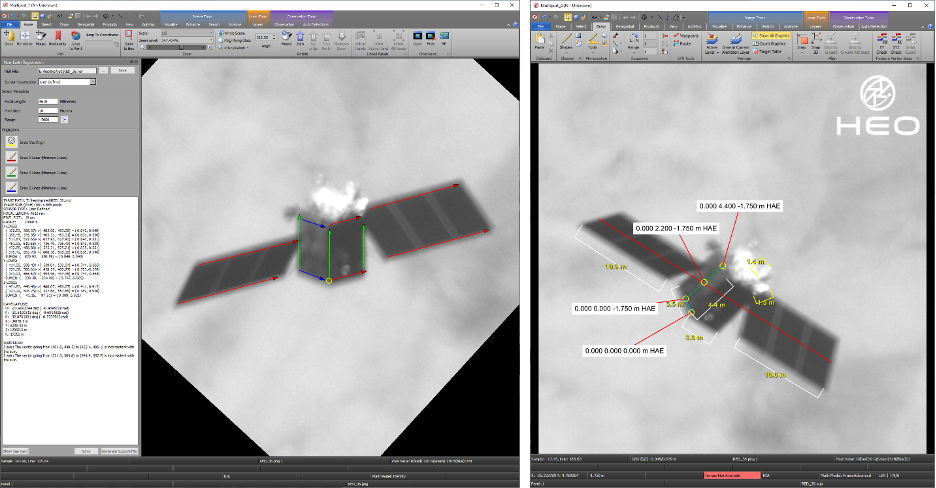This screenshot has height=488, width=936.
Task: Select the Glove tool in left window
Action: [x=9, y=39]
